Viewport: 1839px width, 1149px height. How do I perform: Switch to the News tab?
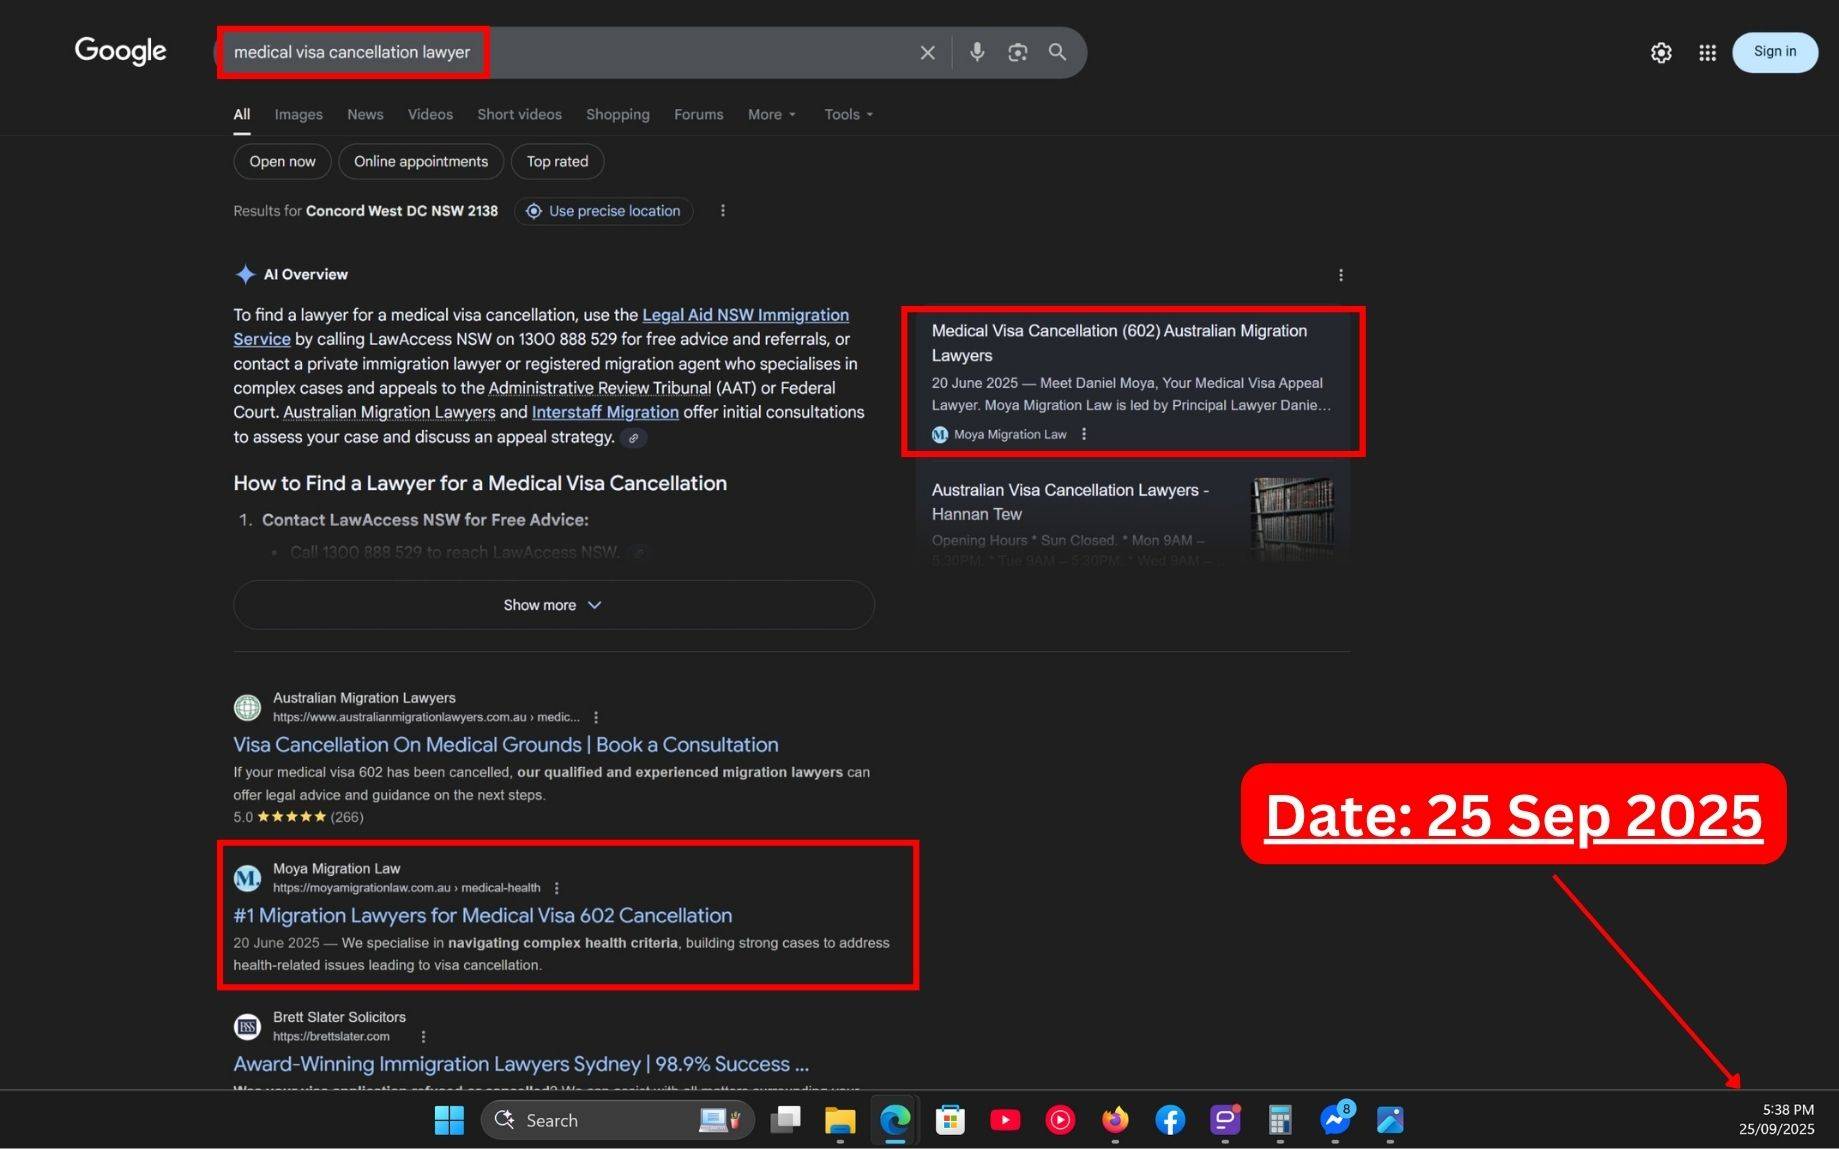[x=365, y=114]
